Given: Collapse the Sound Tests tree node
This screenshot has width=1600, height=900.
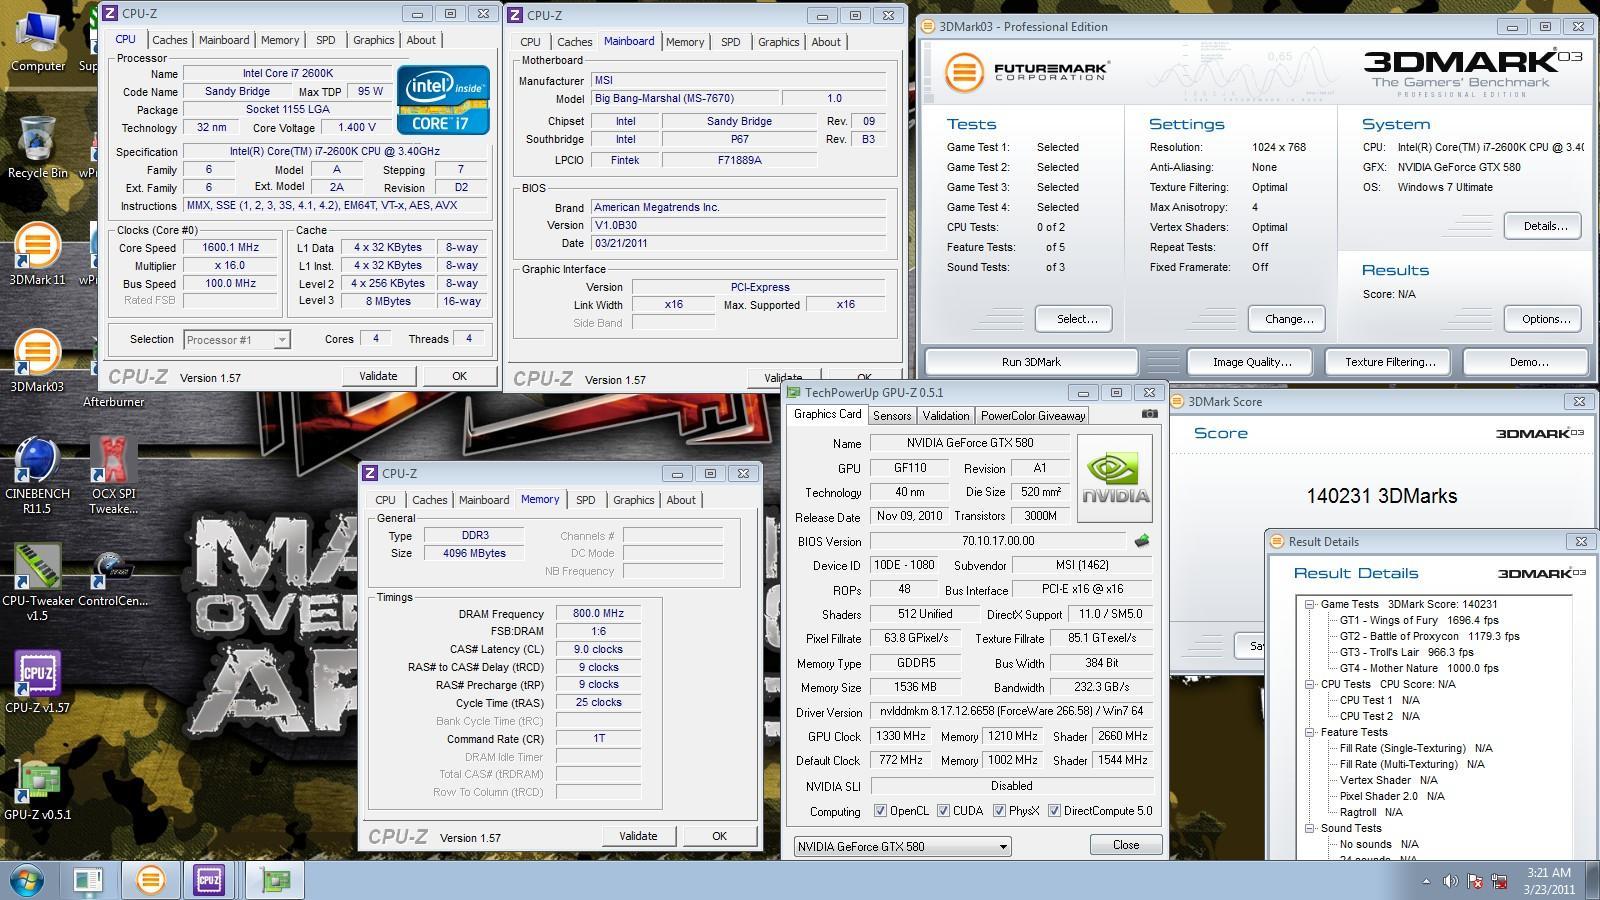Looking at the screenshot, I should point(1309,828).
